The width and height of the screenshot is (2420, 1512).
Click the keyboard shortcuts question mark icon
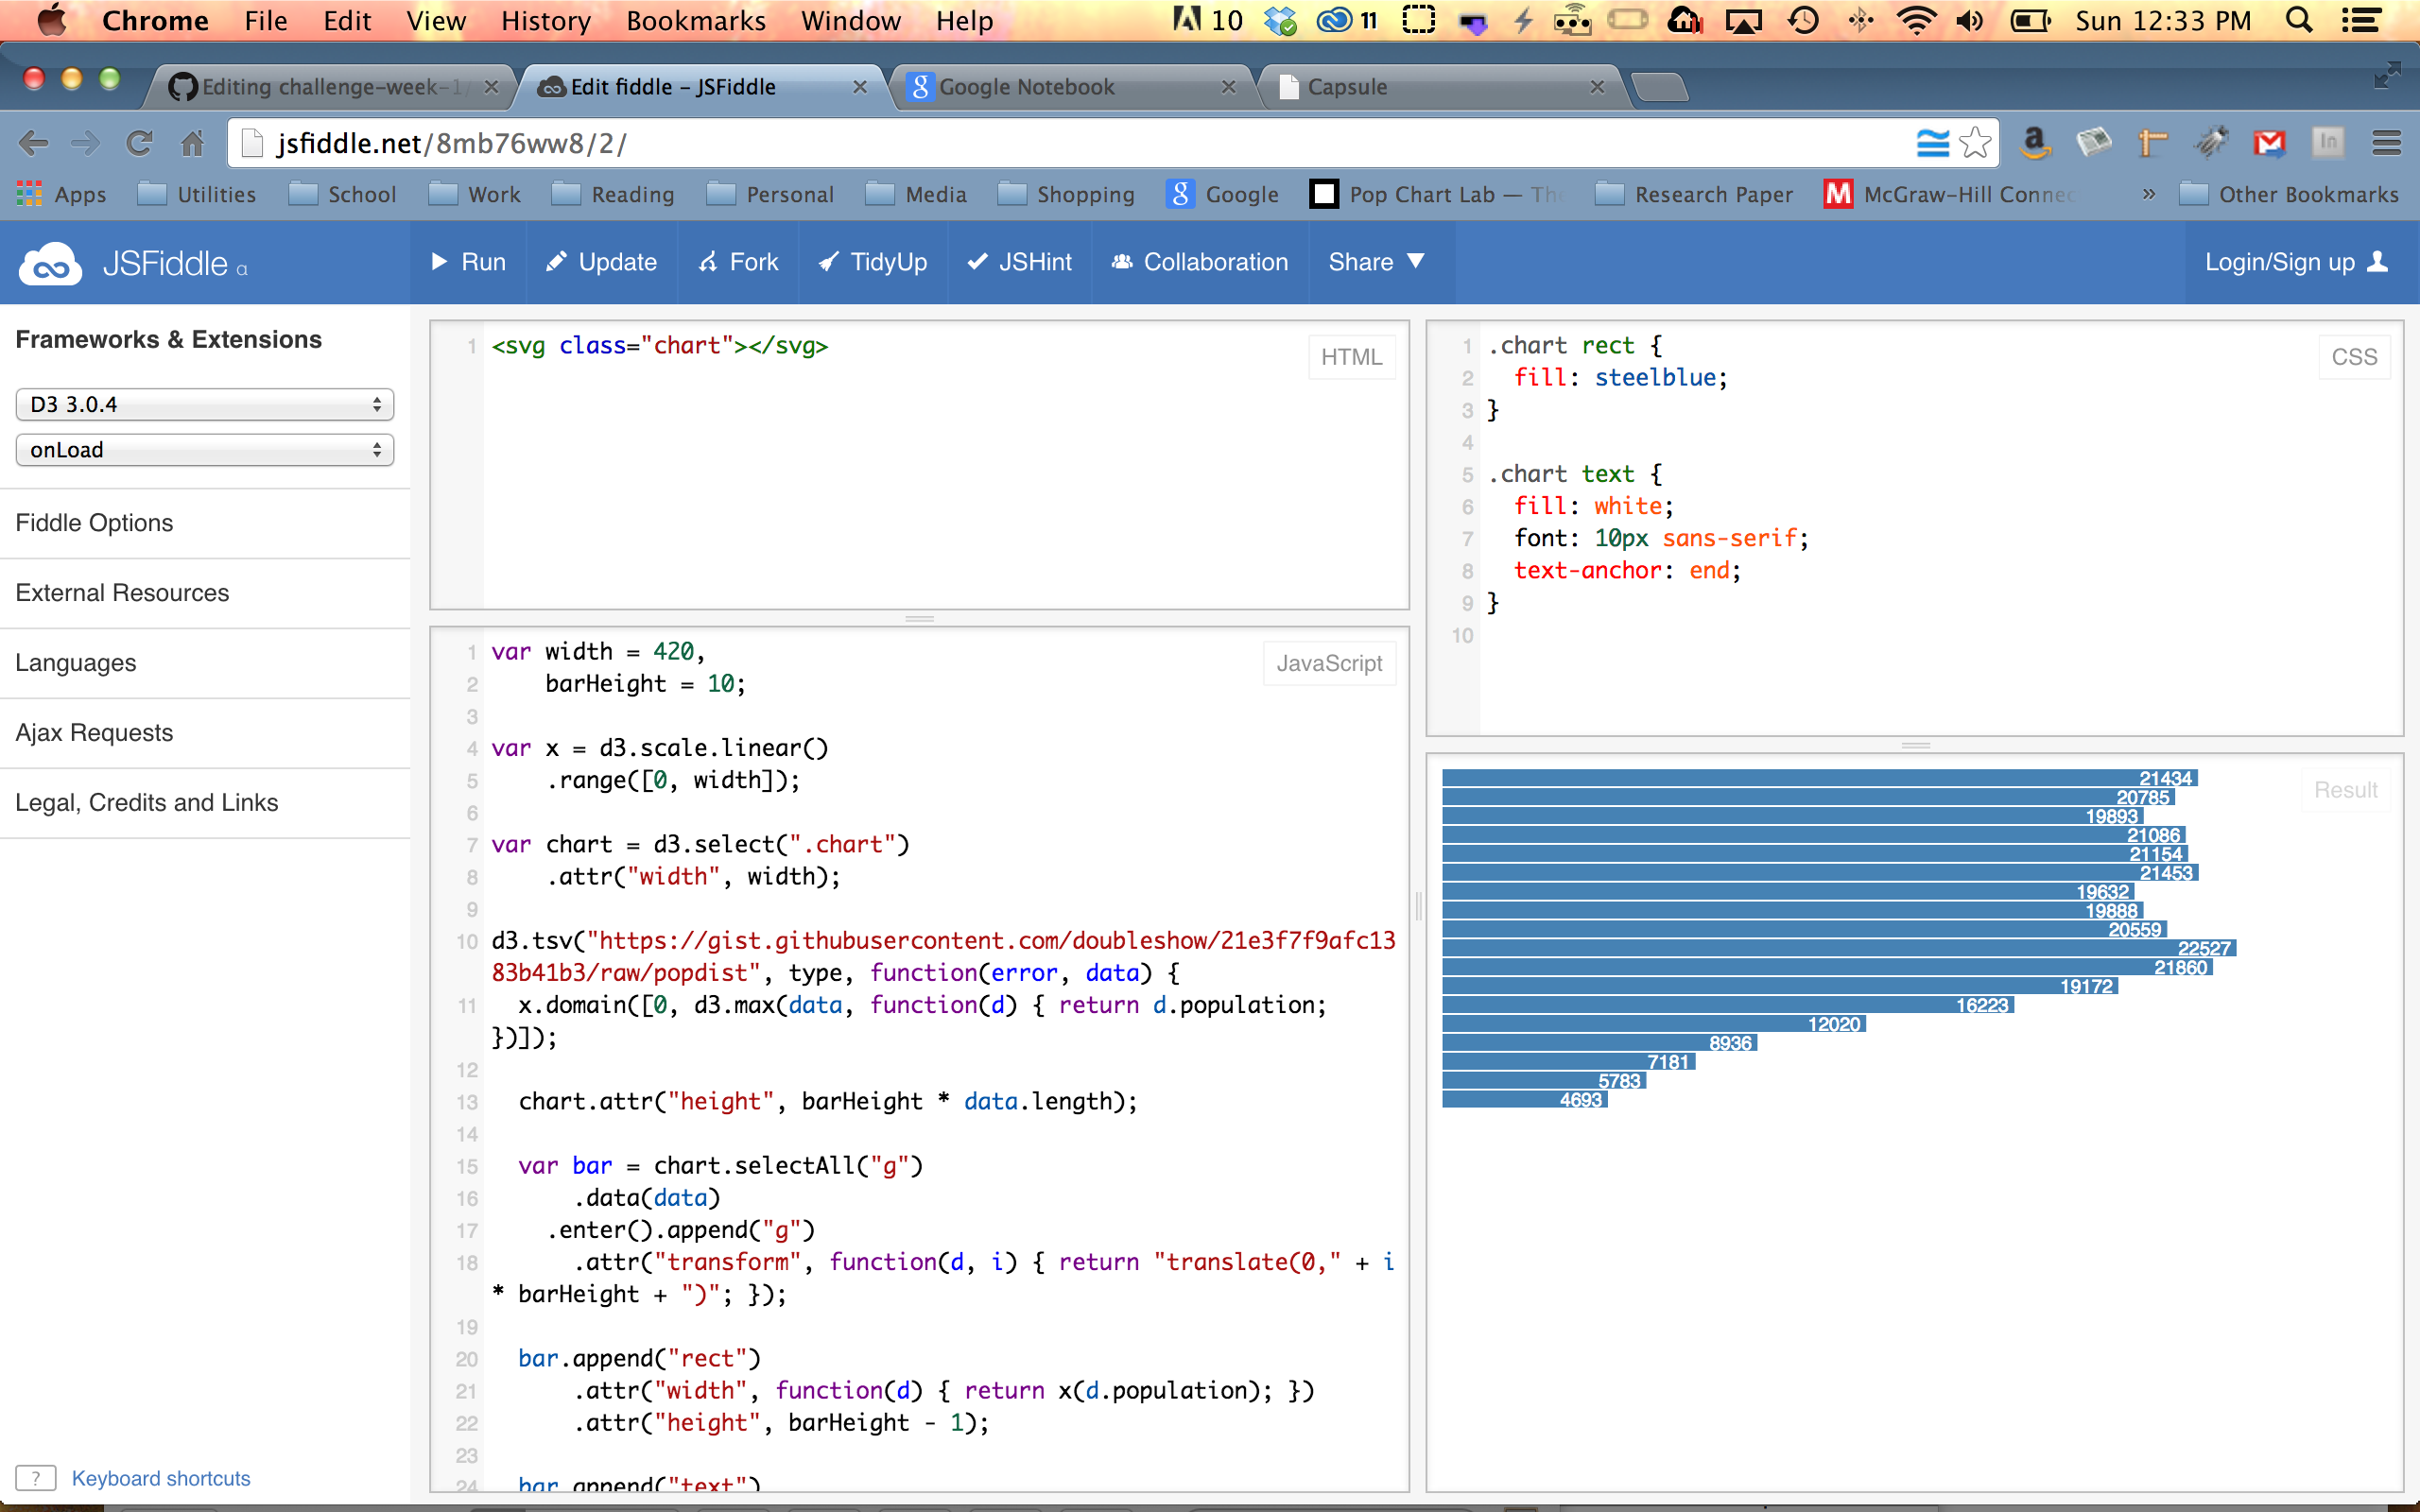pos(36,1478)
